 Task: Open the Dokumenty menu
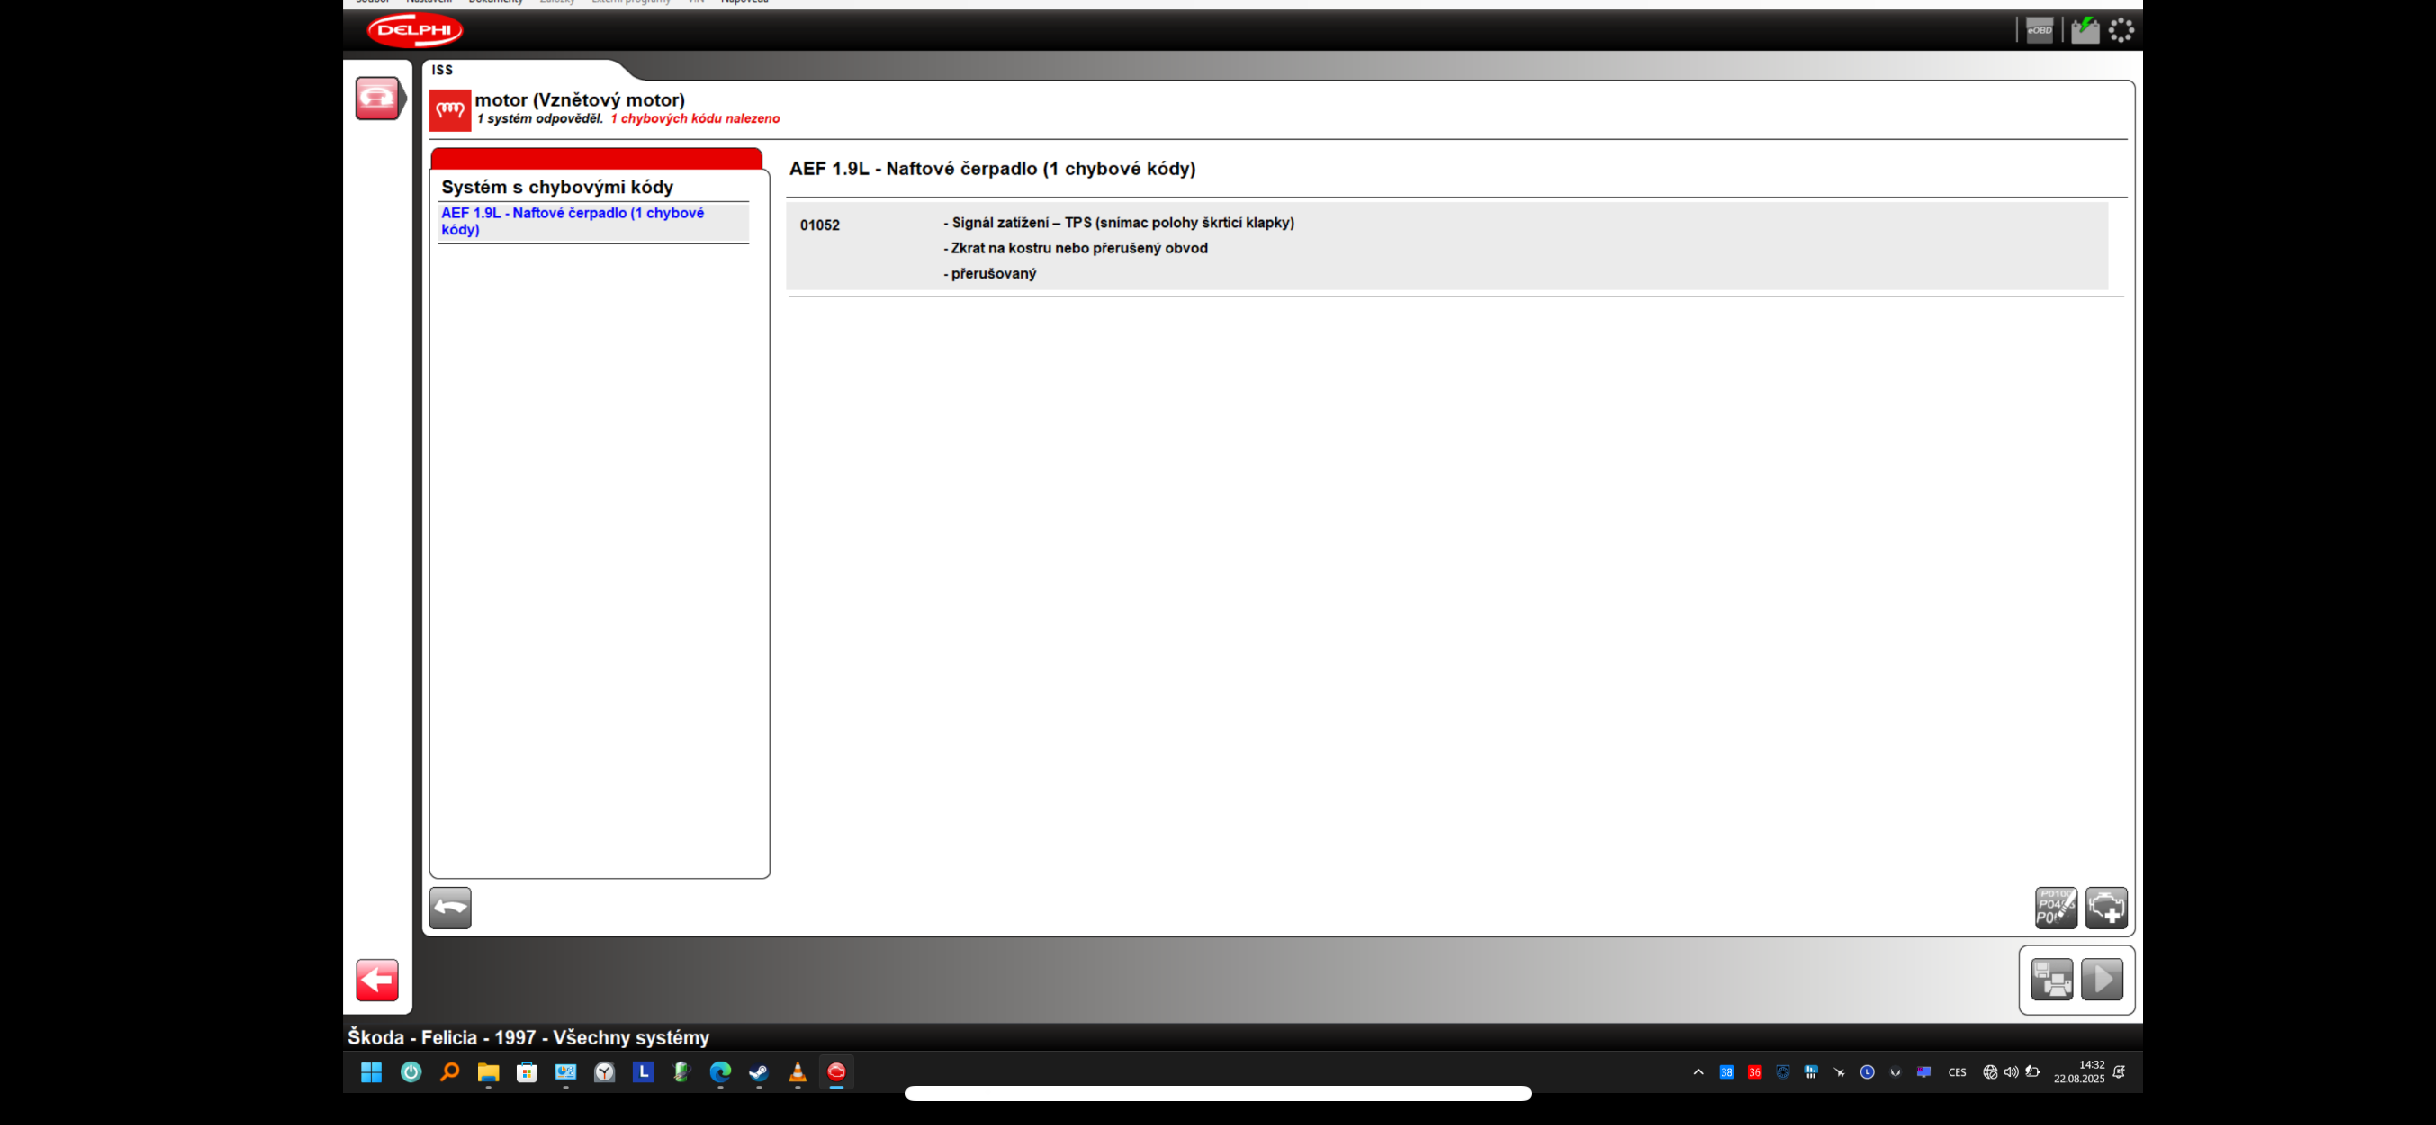pos(495,2)
